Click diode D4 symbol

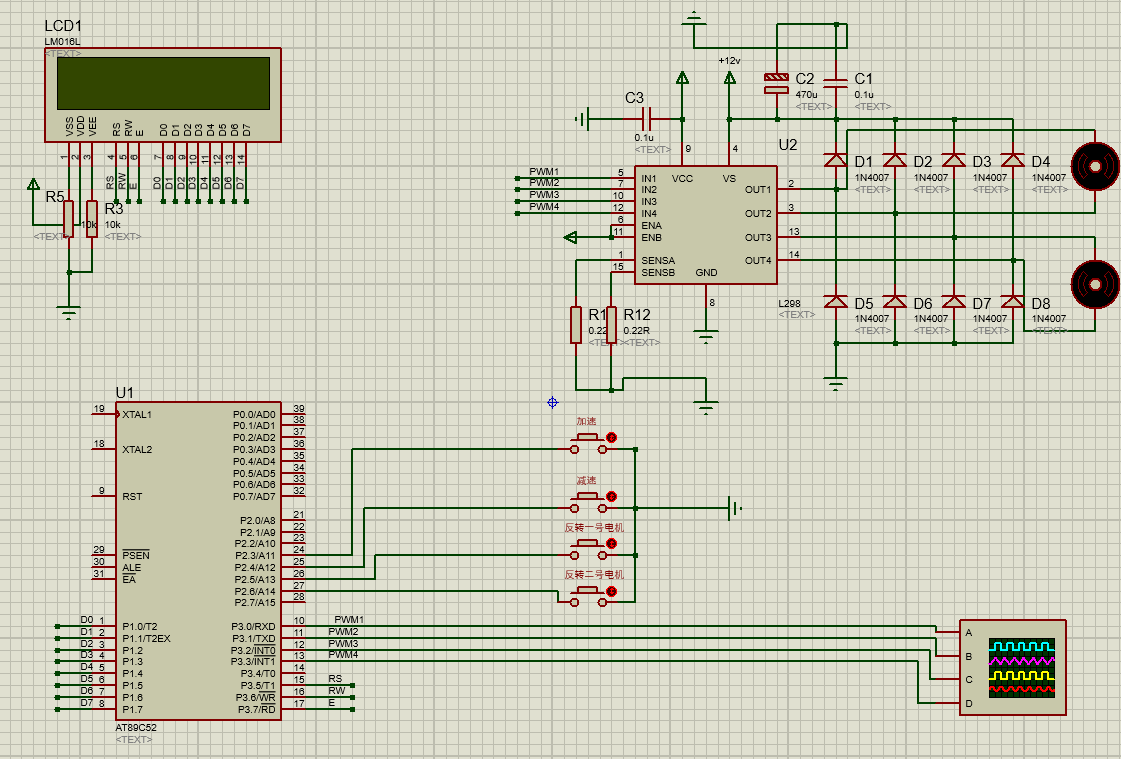tap(1012, 160)
